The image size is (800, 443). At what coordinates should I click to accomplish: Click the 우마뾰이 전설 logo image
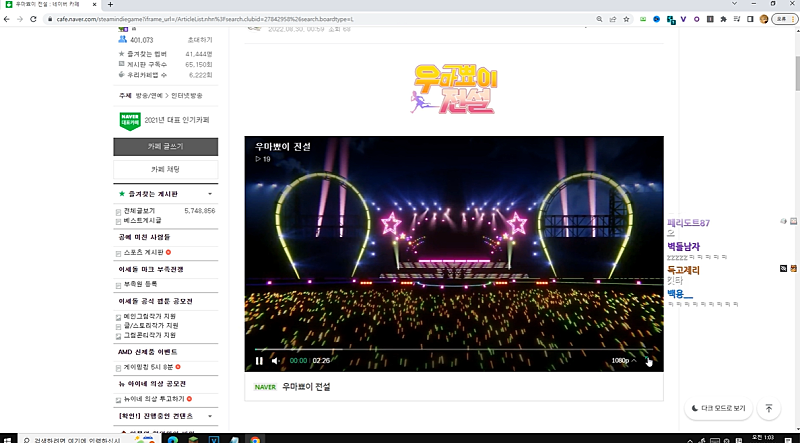pyautogui.click(x=454, y=89)
